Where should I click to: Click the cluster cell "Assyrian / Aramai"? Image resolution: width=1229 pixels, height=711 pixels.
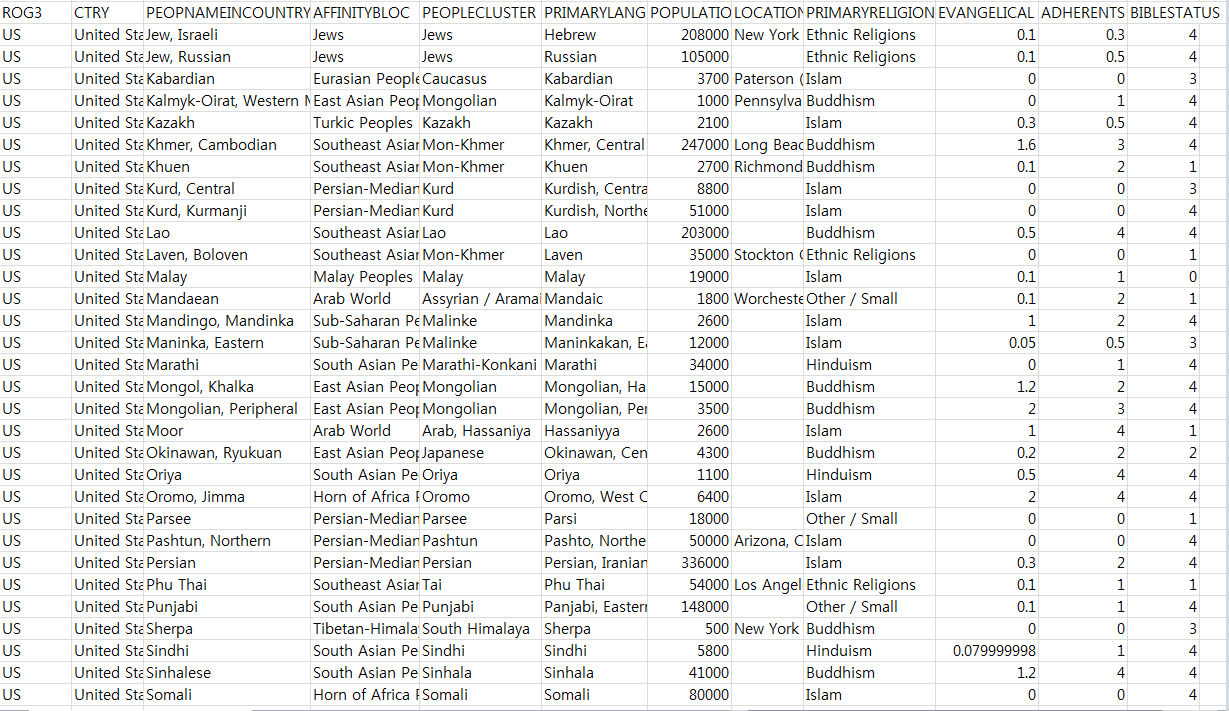click(x=480, y=299)
